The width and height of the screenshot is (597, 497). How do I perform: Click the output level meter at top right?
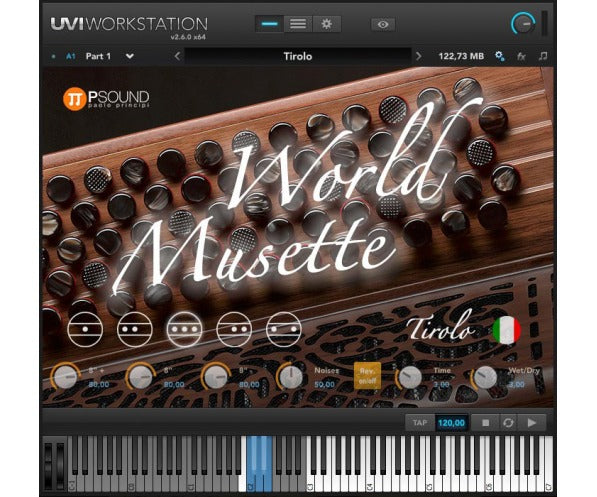(545, 24)
